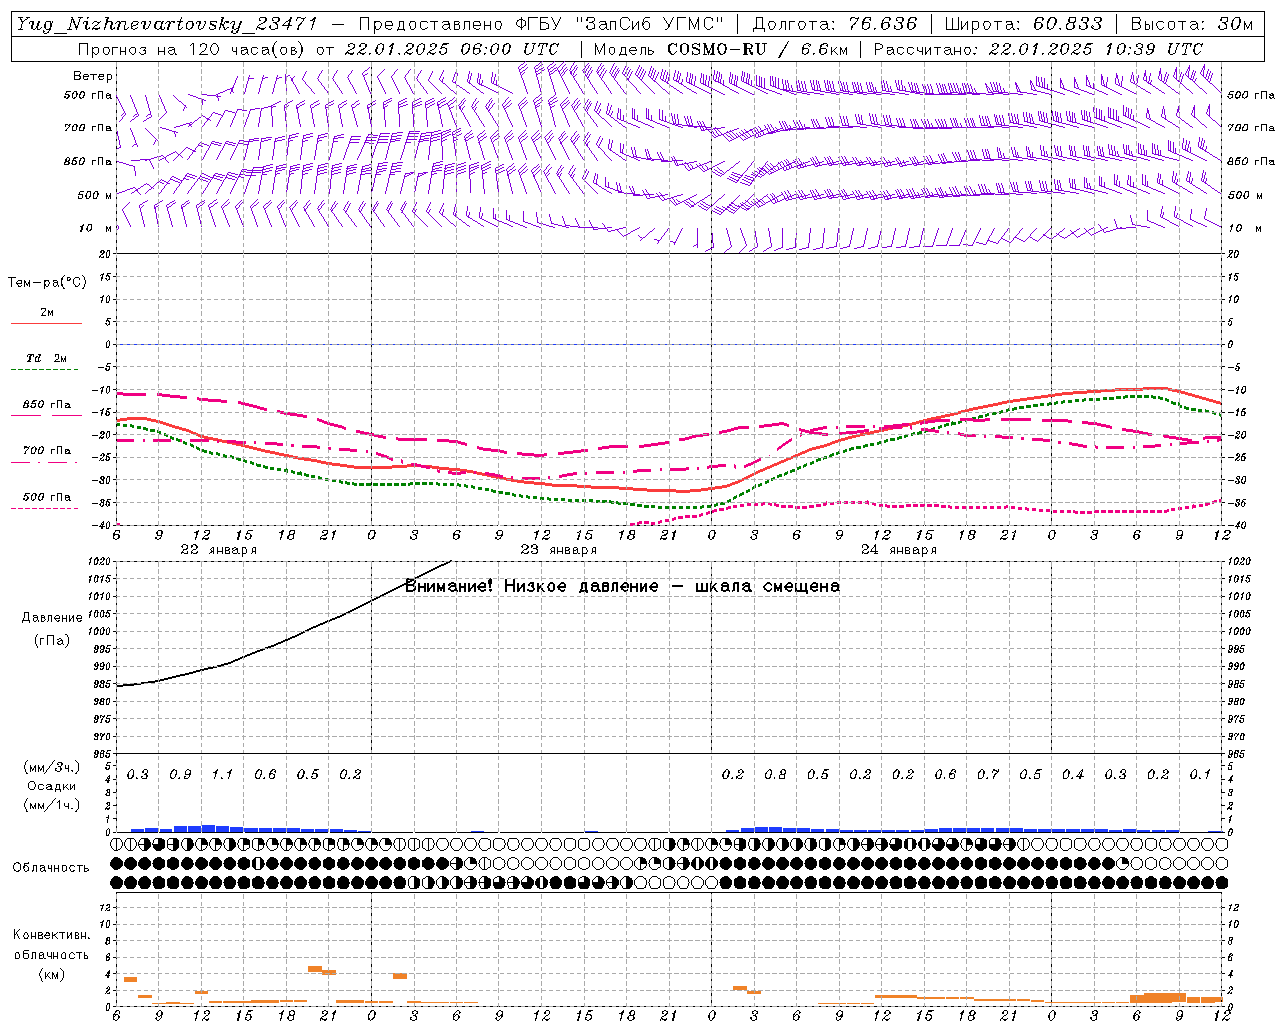Click the 985 label on left pressure axis
Screen dimensions: 1280x1024
pyautogui.click(x=104, y=684)
